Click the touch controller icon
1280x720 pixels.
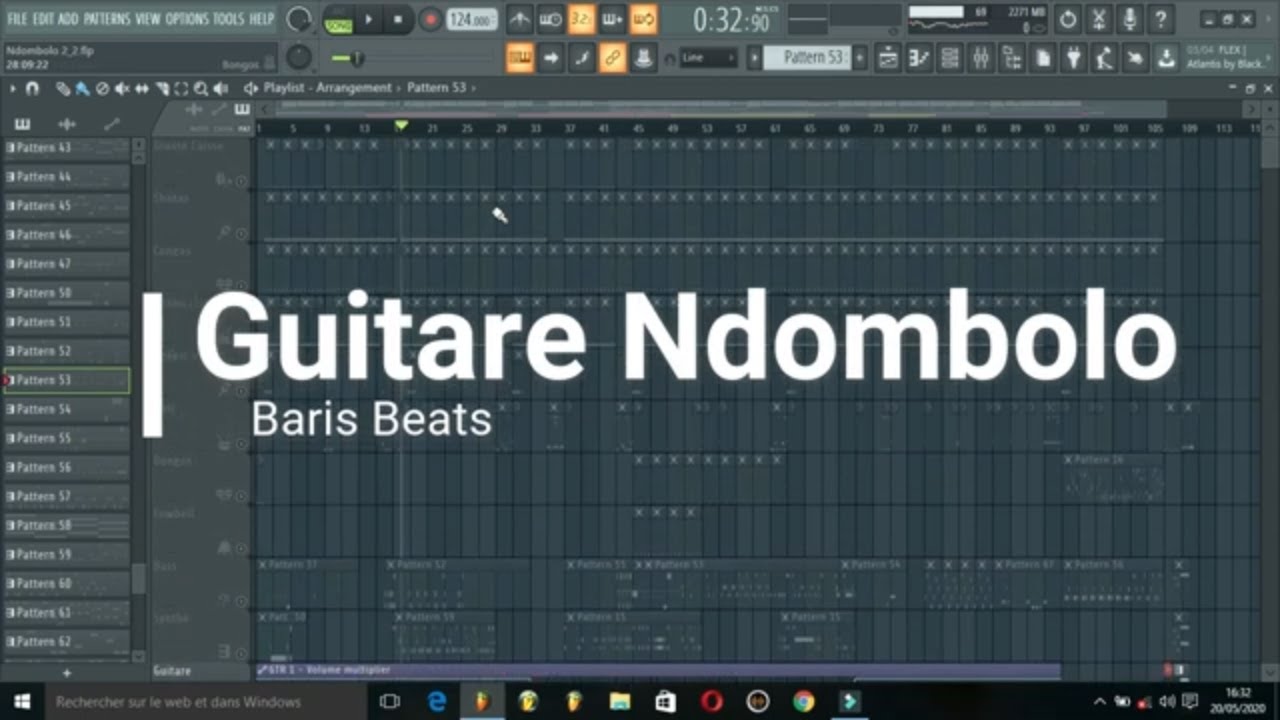click(x=1135, y=58)
